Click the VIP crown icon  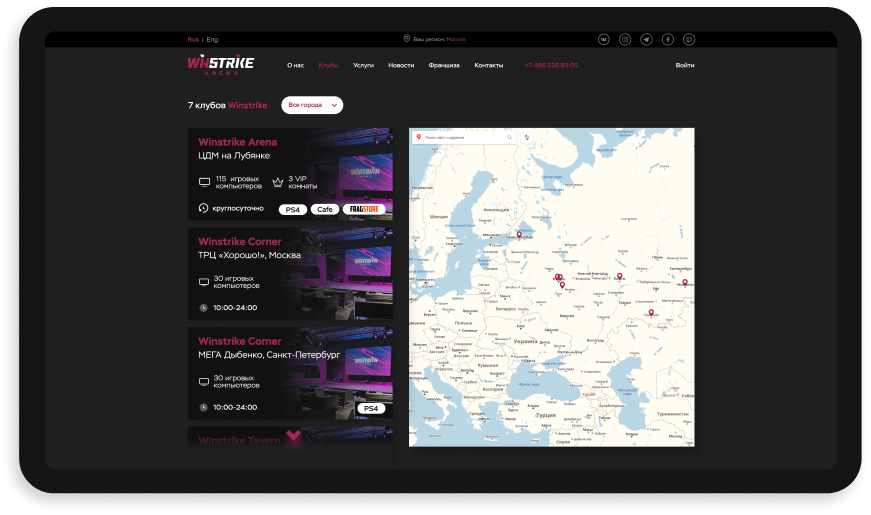pos(278,182)
